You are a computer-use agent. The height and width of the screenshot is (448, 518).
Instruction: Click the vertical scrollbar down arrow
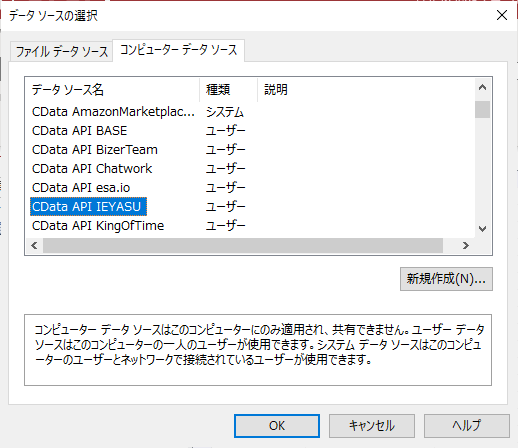[x=482, y=229]
